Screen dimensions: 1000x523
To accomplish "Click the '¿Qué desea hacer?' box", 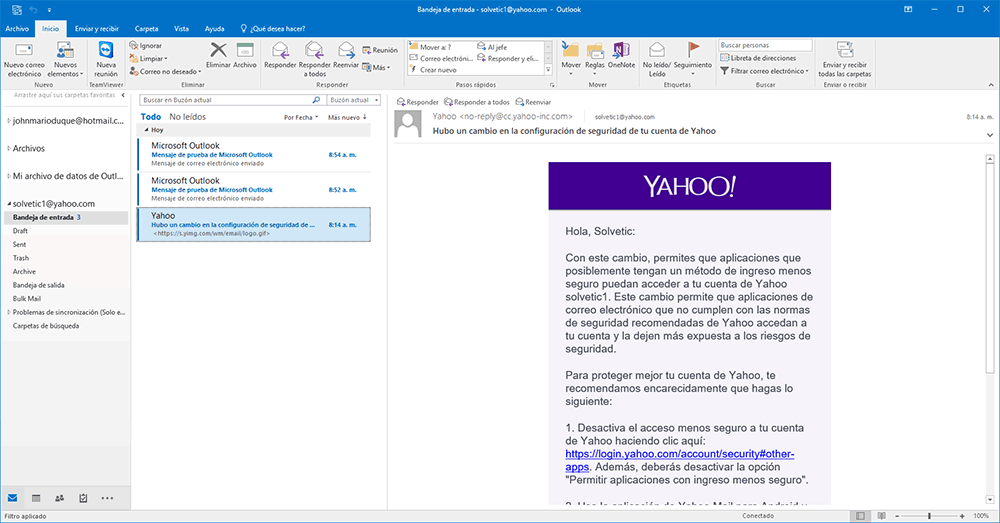I will pyautogui.click(x=273, y=29).
